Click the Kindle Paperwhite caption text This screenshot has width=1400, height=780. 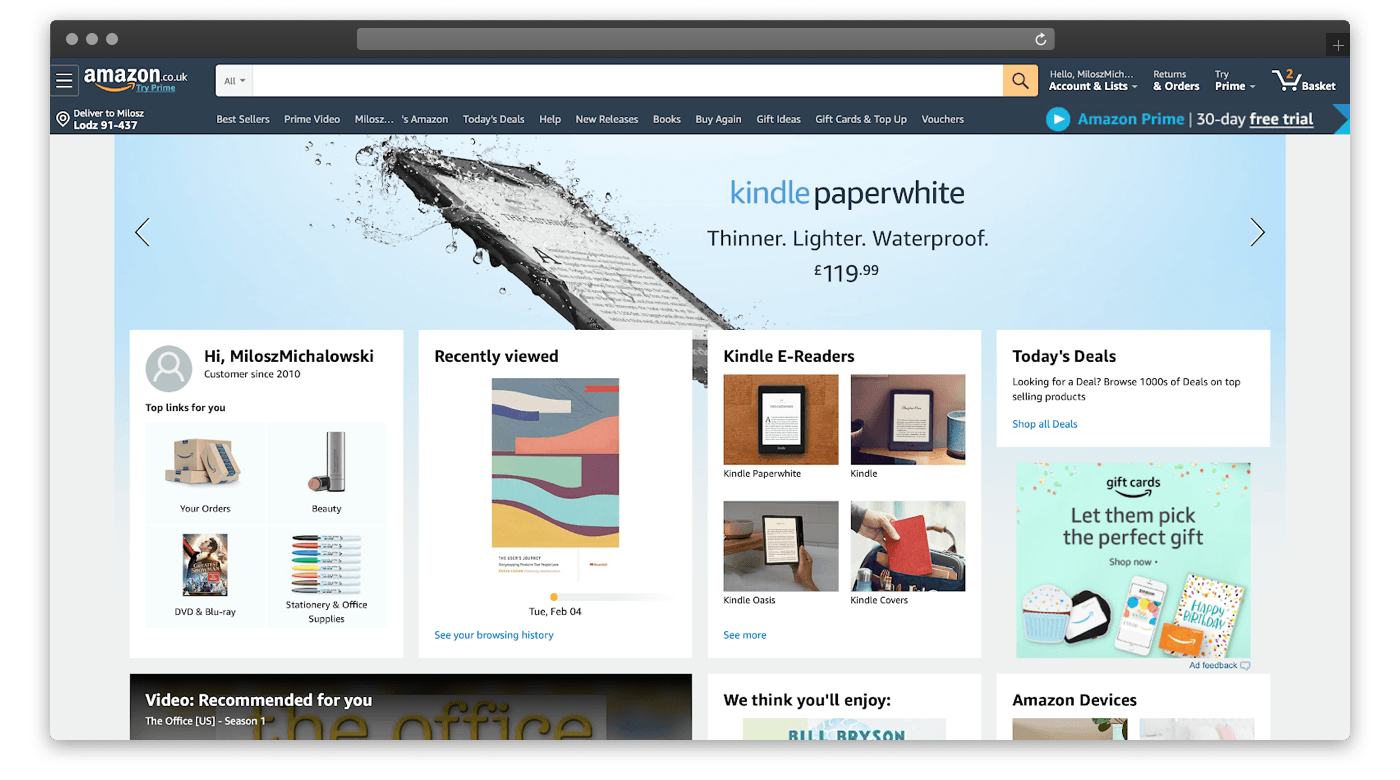click(x=762, y=474)
